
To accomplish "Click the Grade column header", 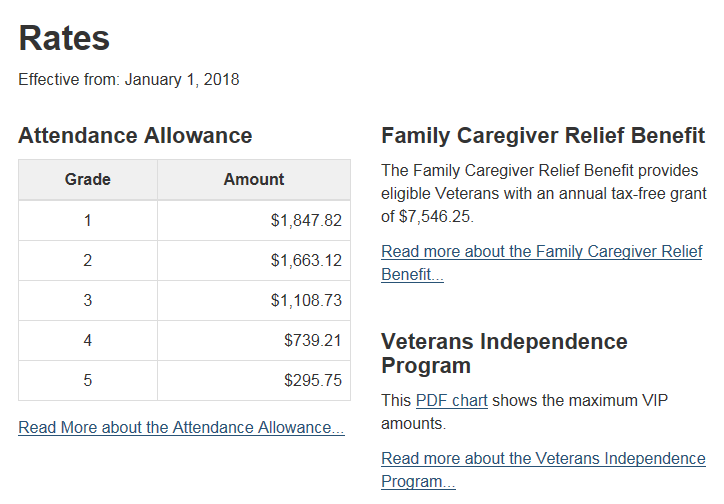I will point(88,180).
